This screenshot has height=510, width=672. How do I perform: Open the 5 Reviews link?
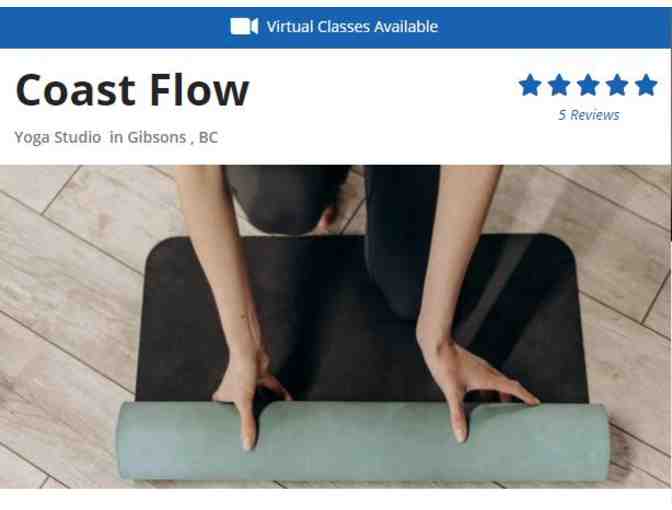coord(589,115)
